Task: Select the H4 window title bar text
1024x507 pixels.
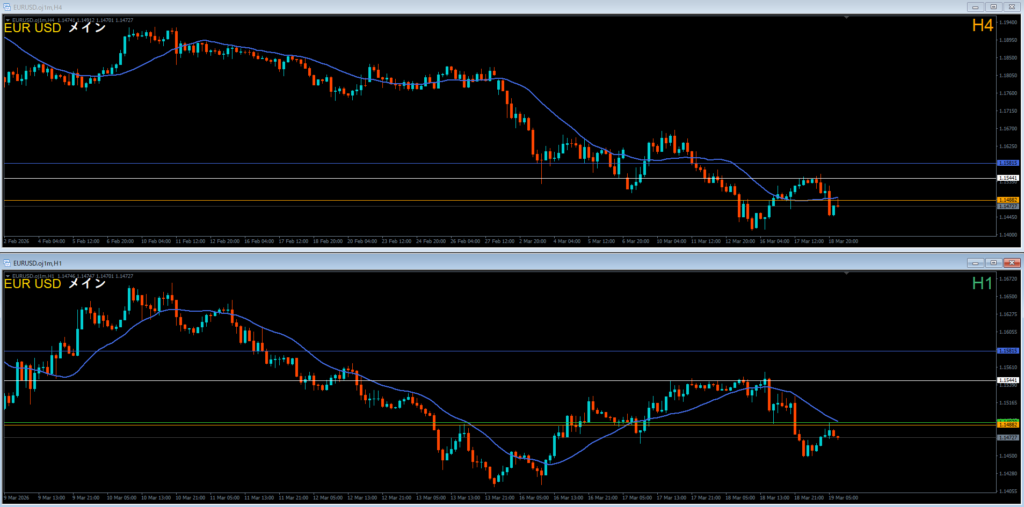Action: coord(36,6)
